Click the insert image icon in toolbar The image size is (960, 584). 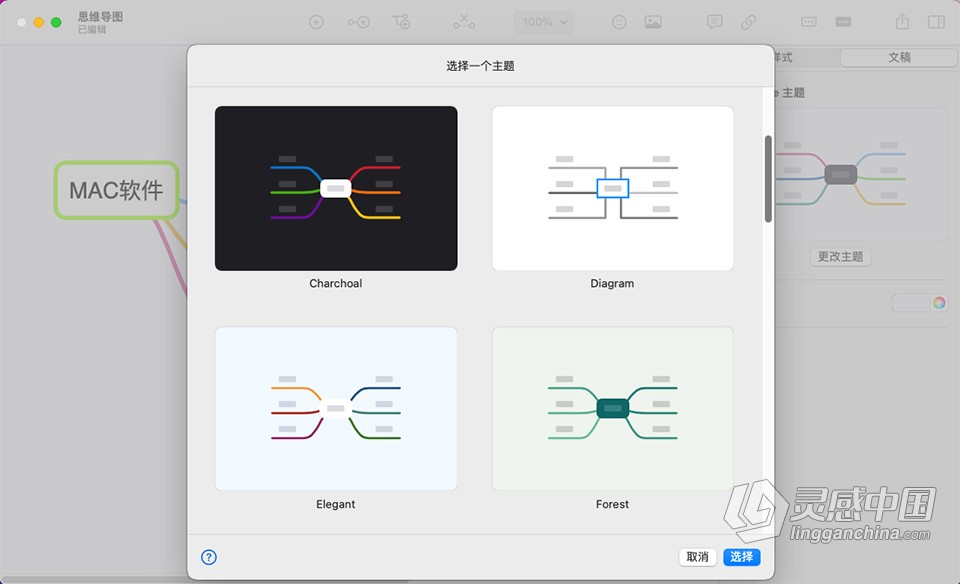(x=654, y=21)
